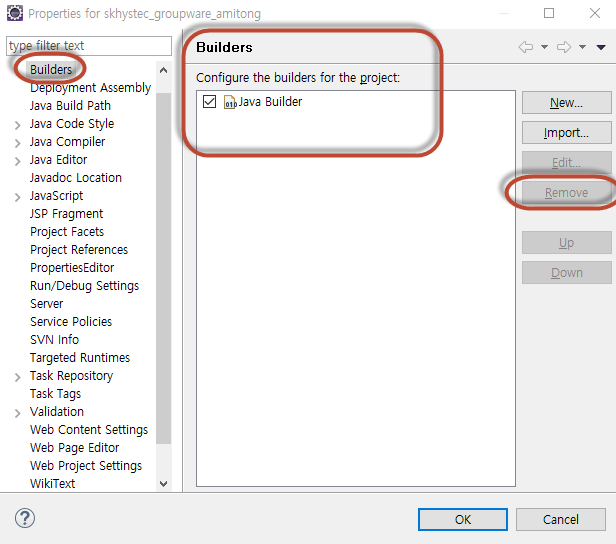The height and width of the screenshot is (544, 616).
Task: Open the Web Project Settings page
Action: point(86,466)
